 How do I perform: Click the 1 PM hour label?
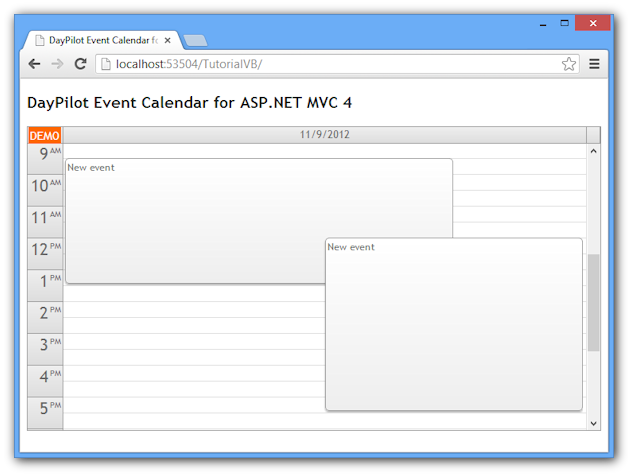45,286
